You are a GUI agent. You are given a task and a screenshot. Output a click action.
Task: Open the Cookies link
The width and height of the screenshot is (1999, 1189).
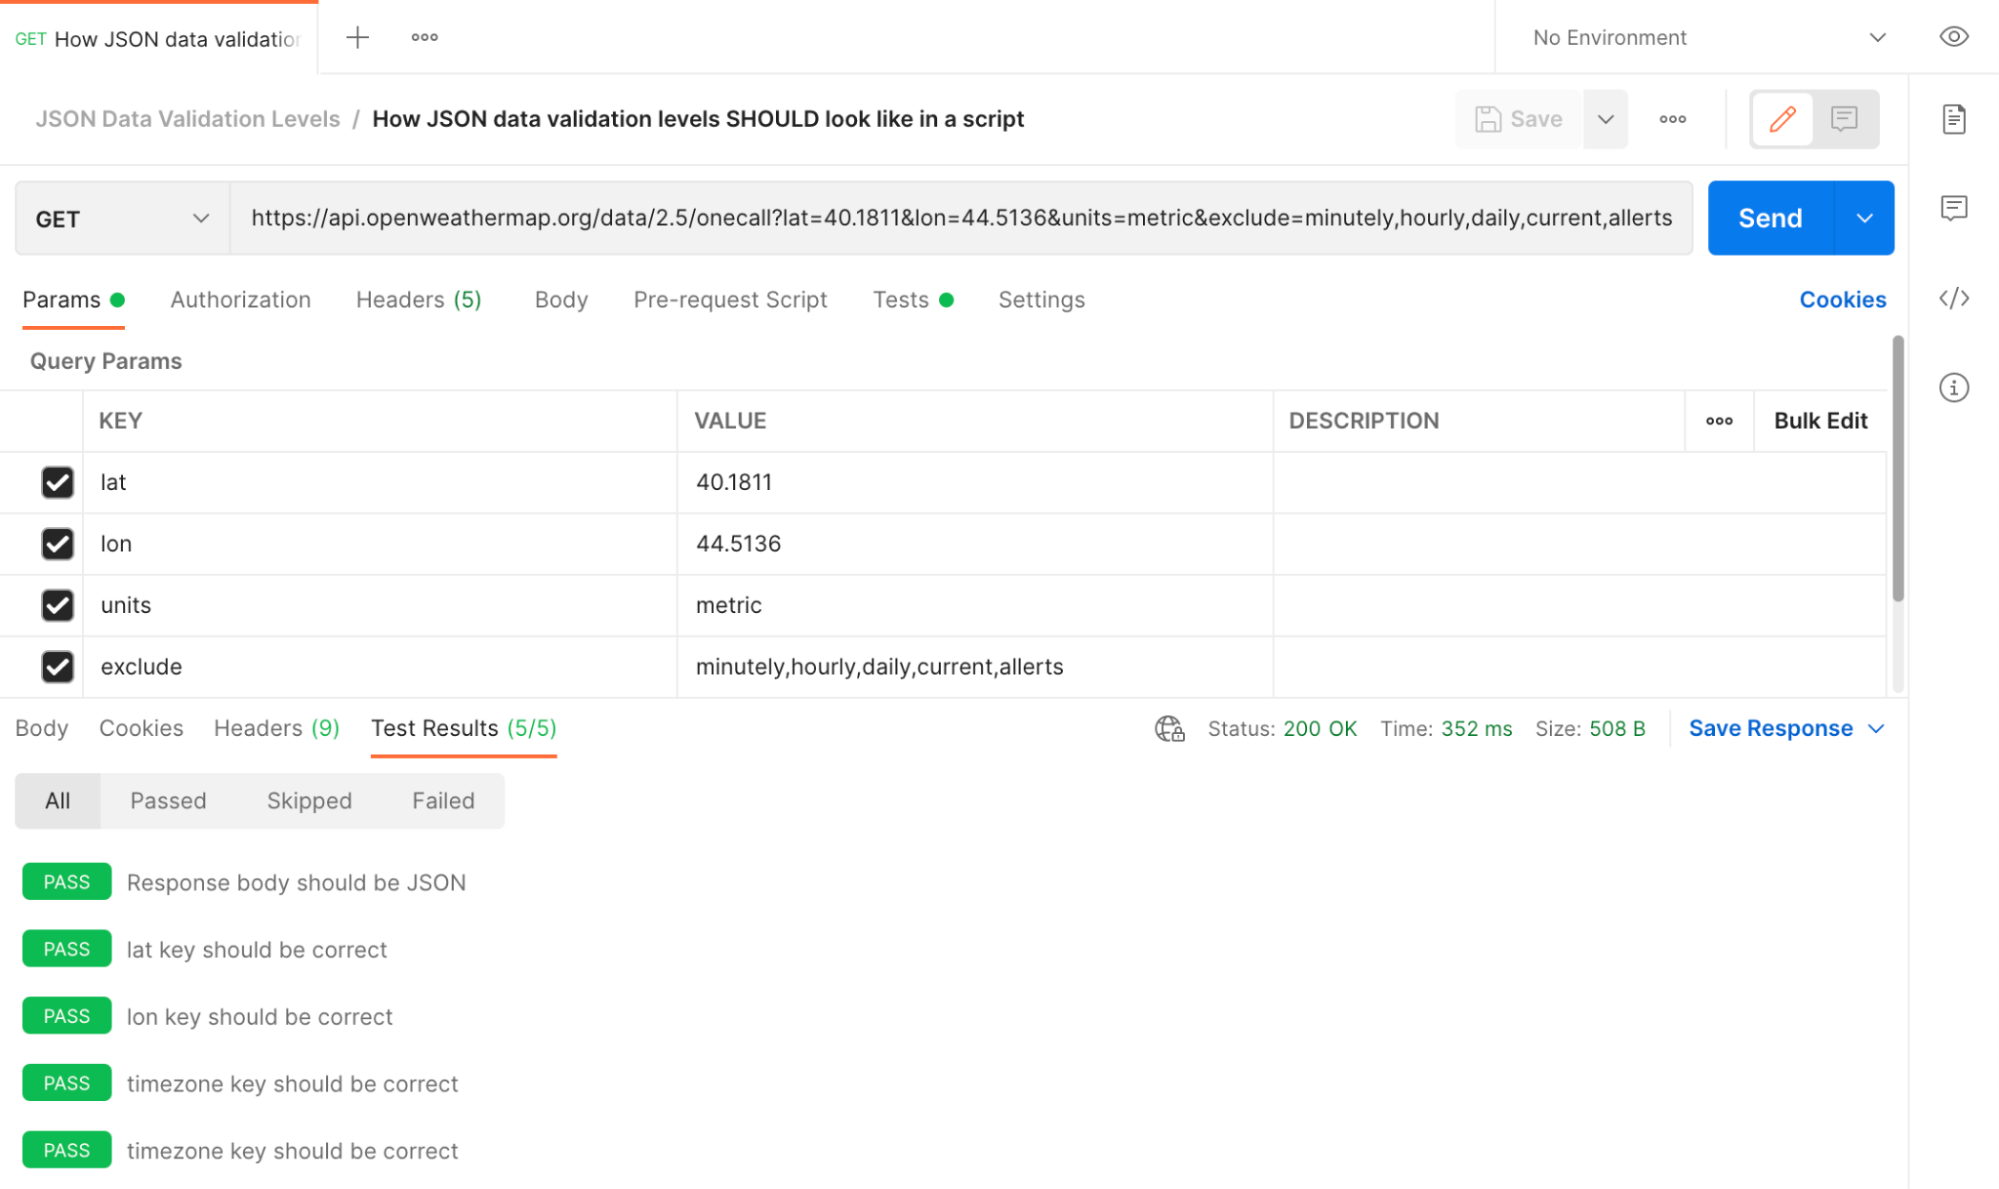pyautogui.click(x=1842, y=300)
